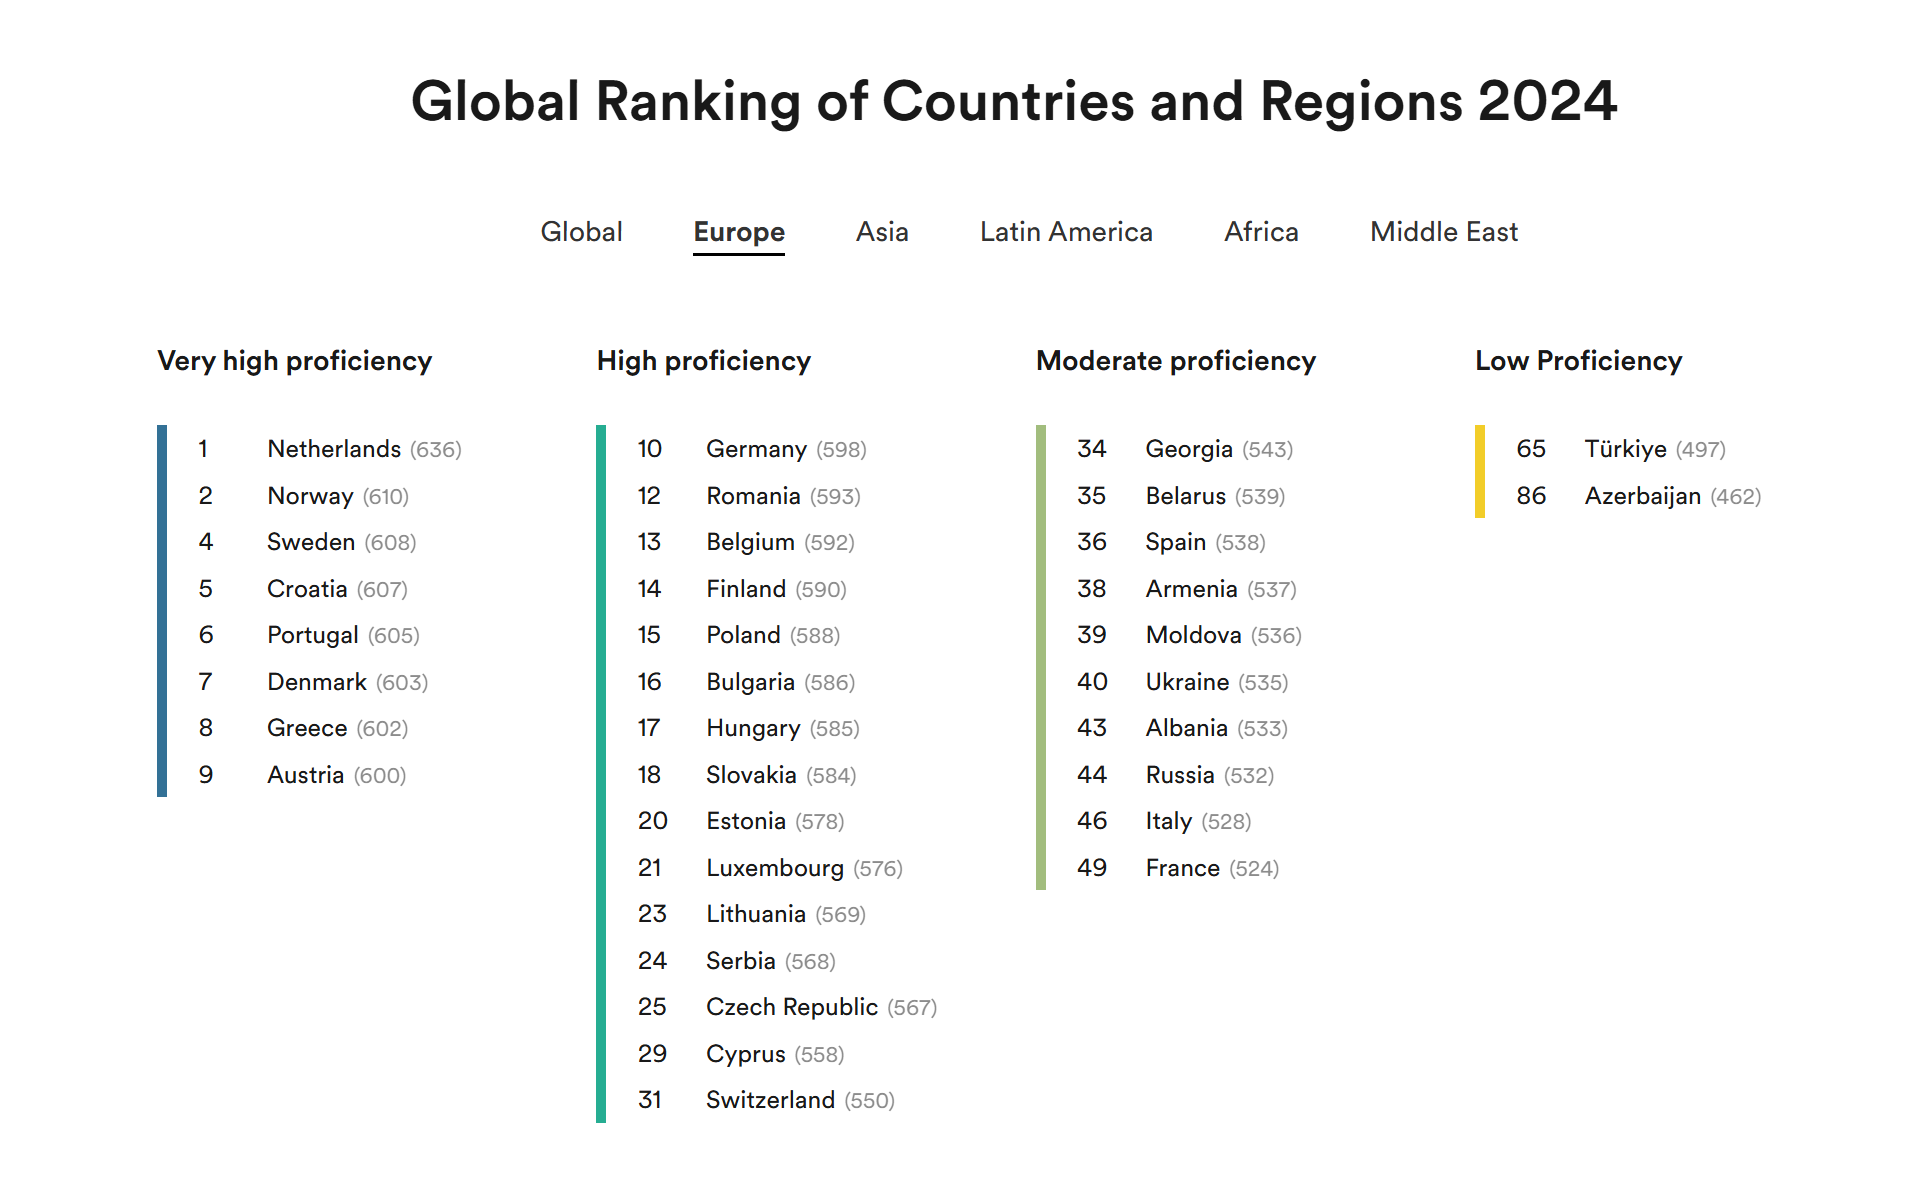Open Switzerland (550) link
The width and height of the screenshot is (1915, 1181).
[x=800, y=1100]
